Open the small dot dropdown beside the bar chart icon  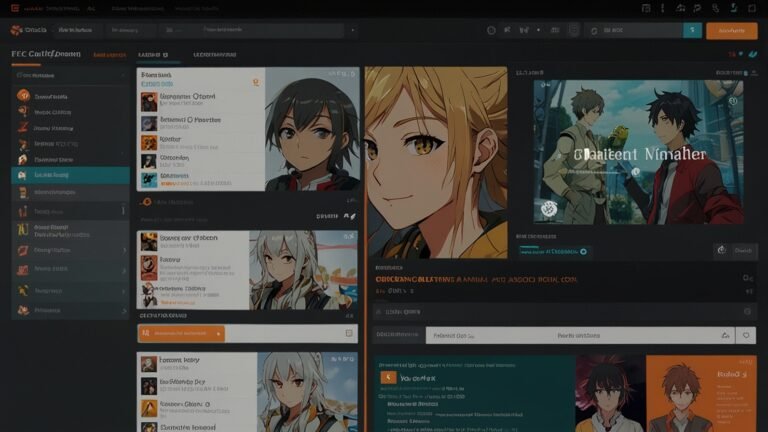point(538,30)
